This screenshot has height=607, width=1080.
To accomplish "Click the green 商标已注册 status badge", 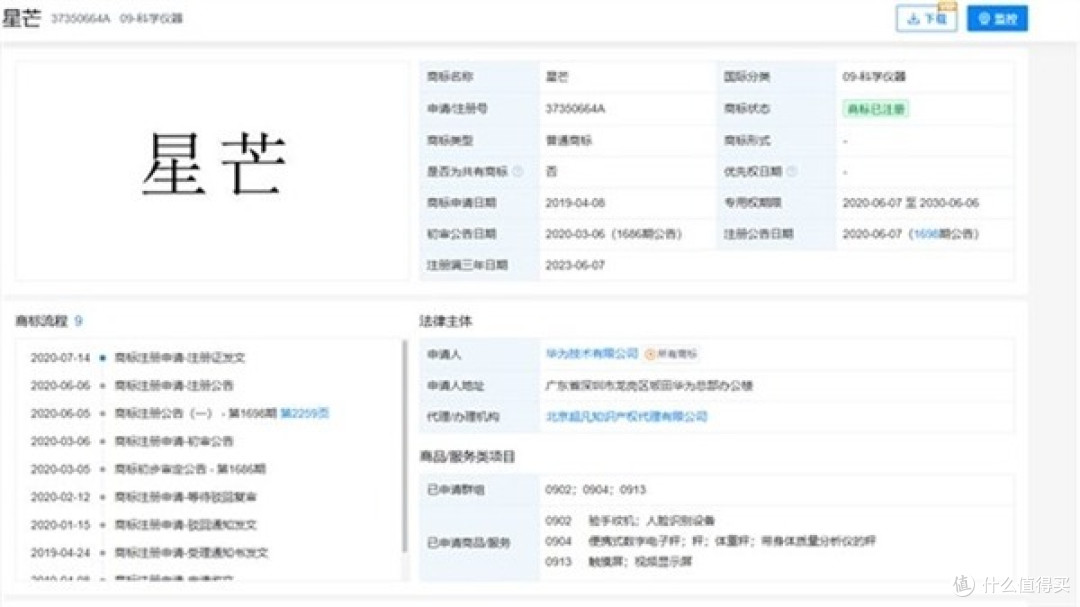I will coord(875,109).
